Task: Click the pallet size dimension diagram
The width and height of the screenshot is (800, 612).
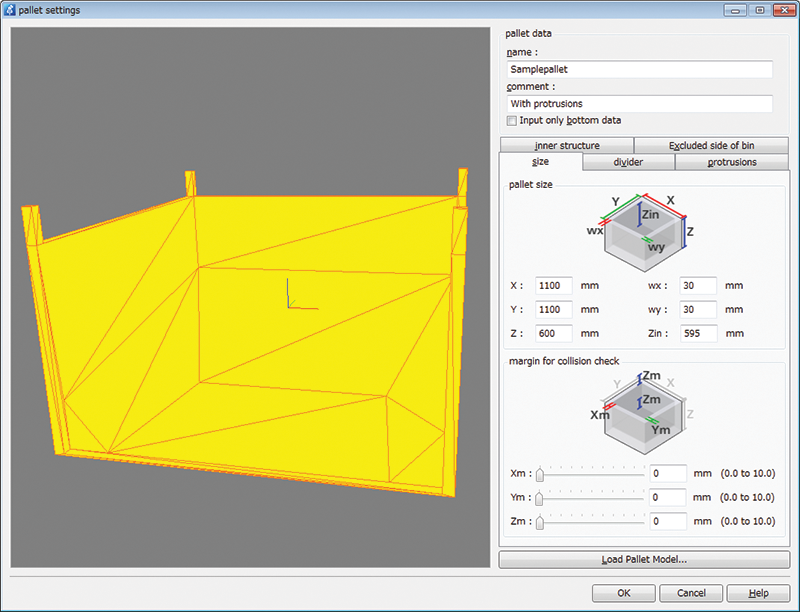Action: 645,230
